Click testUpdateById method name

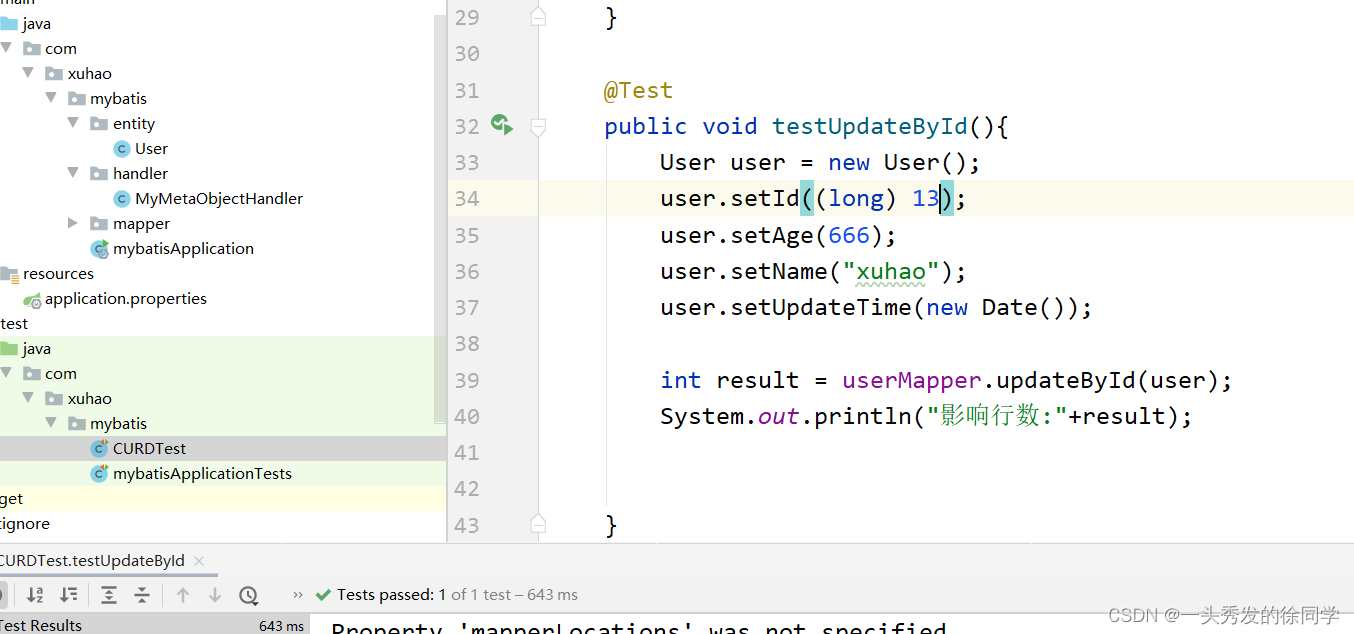tap(870, 126)
